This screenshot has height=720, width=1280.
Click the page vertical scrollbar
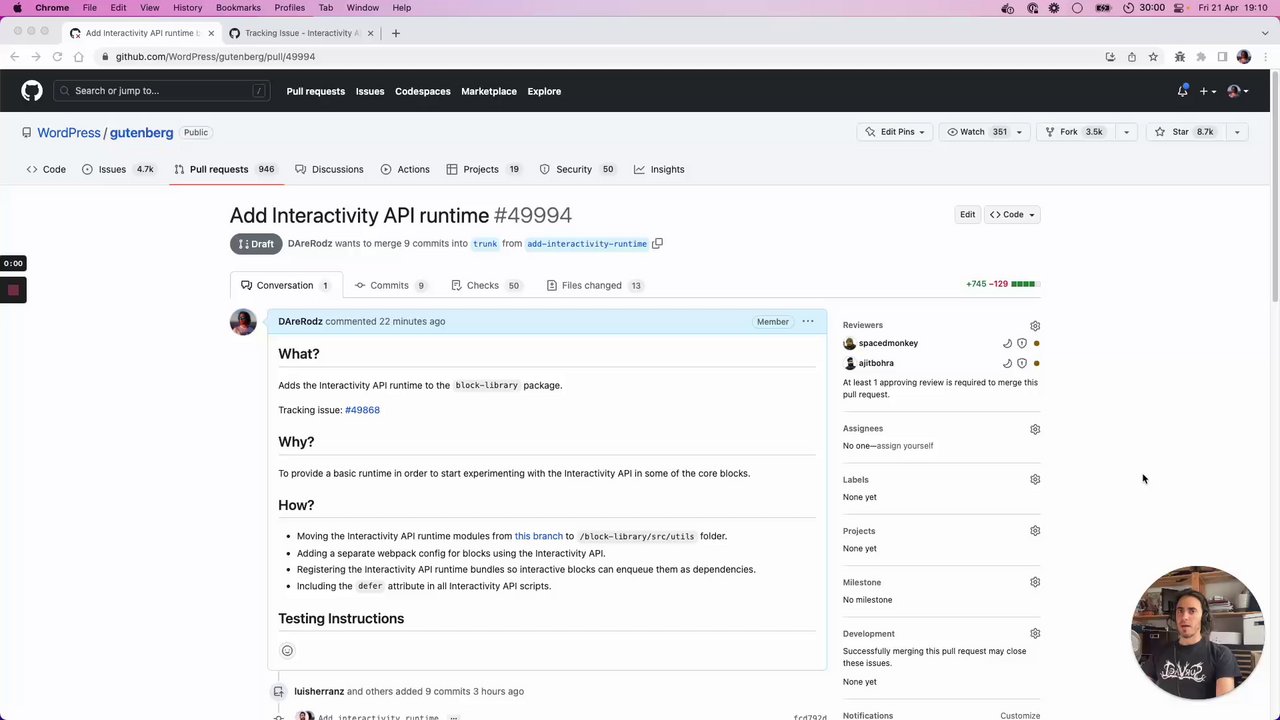pyautogui.click(x=1275, y=185)
